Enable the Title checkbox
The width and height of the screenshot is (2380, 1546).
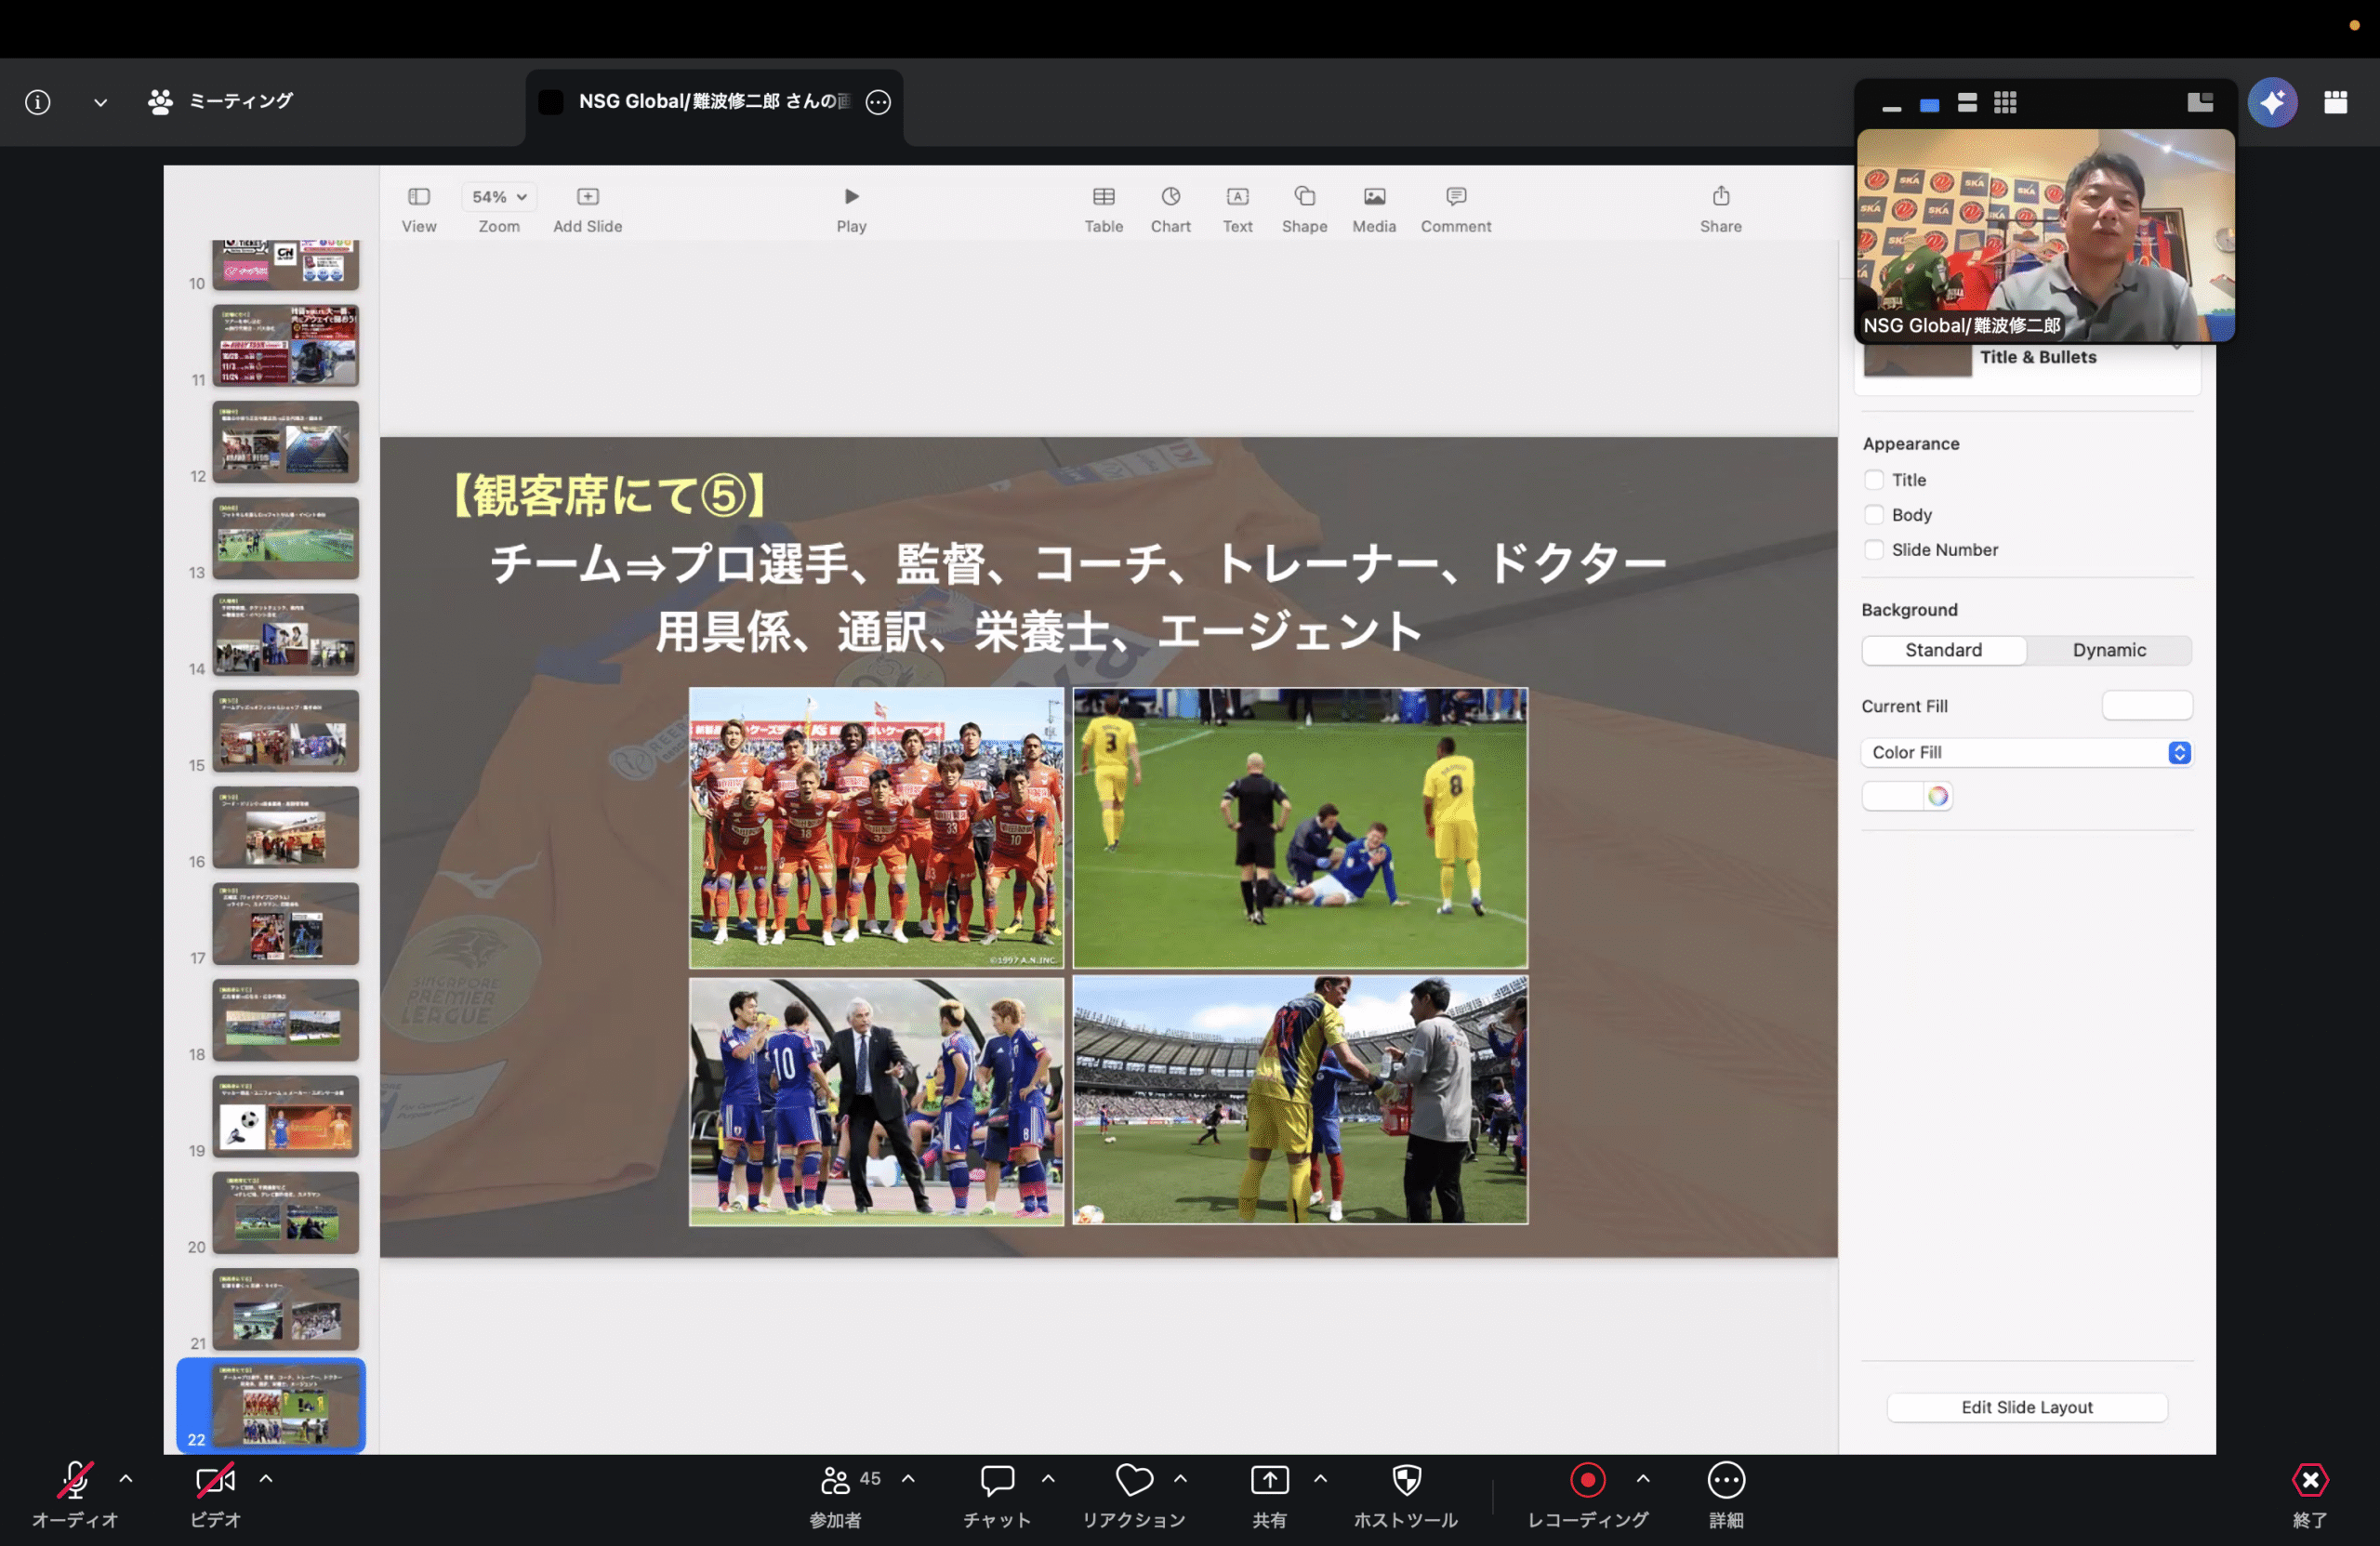(1874, 480)
